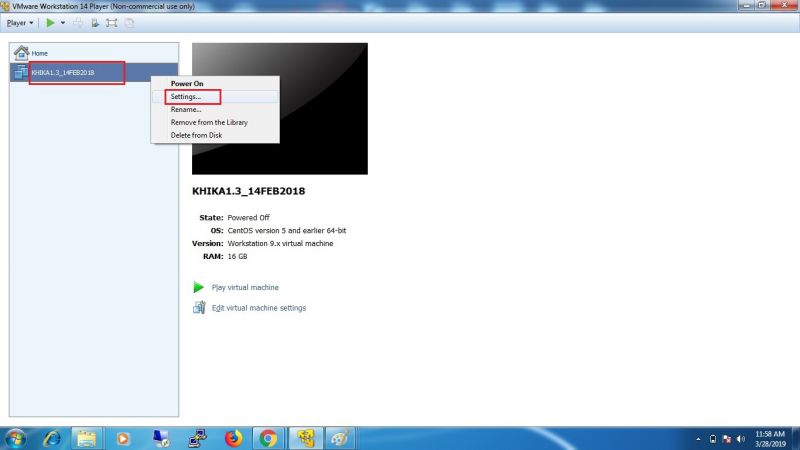Viewport: 800px width, 450px height.
Task: Choose Power On in the context menu
Action: click(215, 83)
